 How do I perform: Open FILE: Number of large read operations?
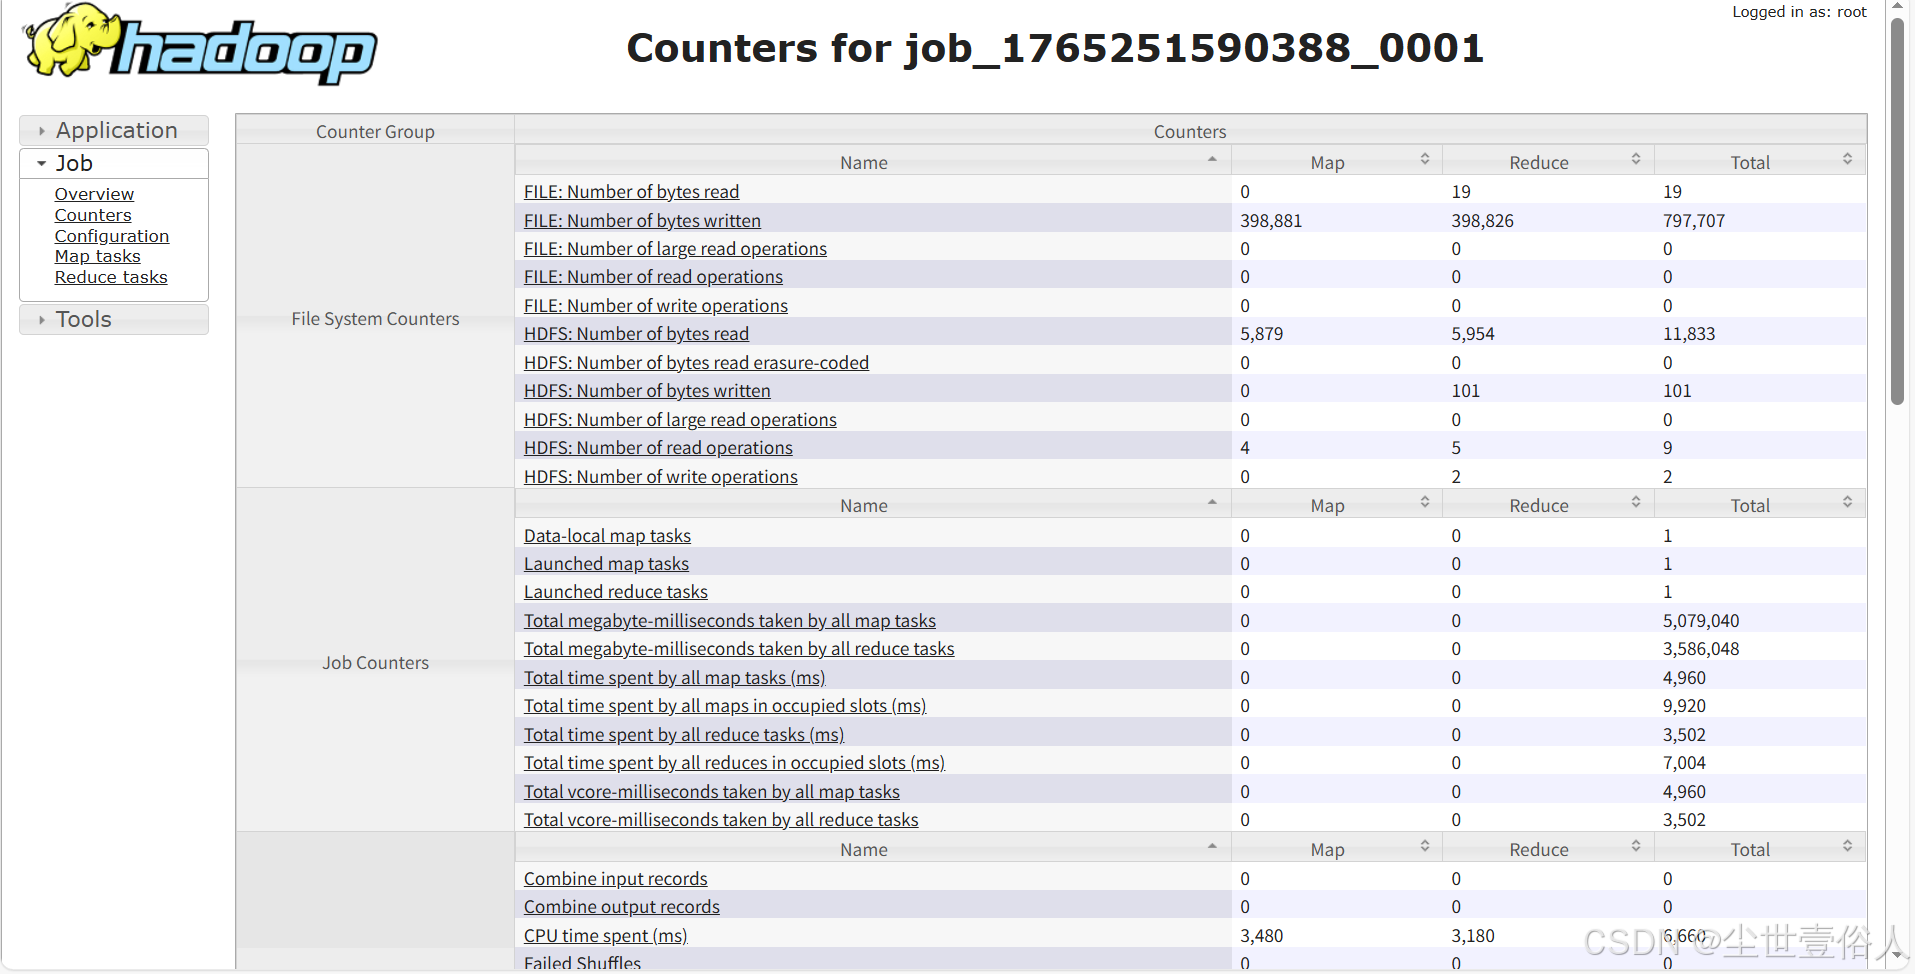pos(675,249)
